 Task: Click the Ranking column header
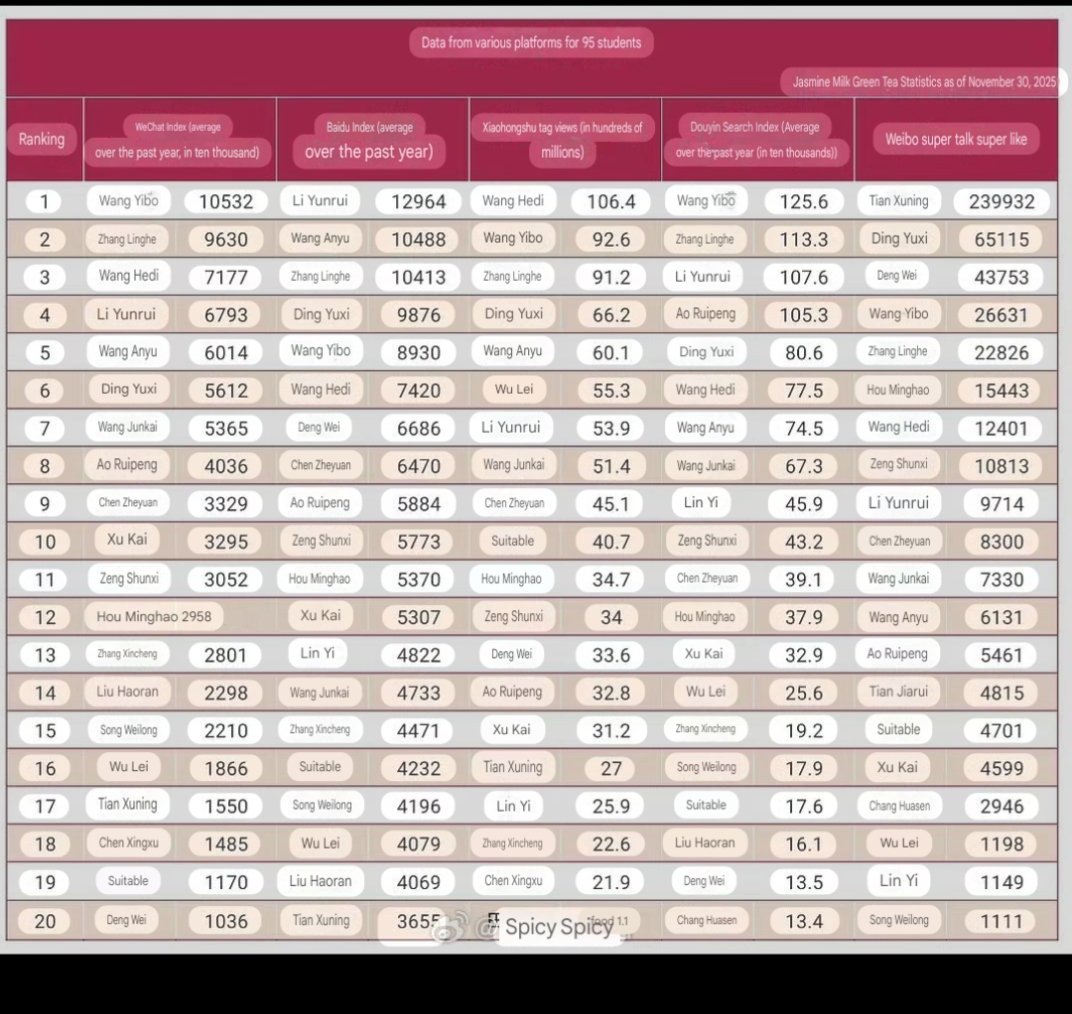click(x=42, y=139)
